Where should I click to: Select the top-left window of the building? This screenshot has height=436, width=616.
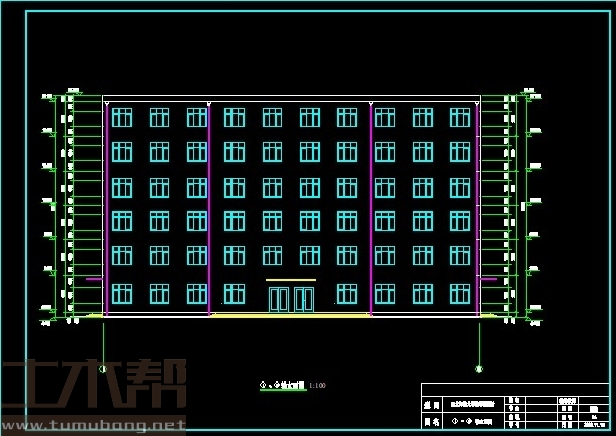click(x=122, y=118)
